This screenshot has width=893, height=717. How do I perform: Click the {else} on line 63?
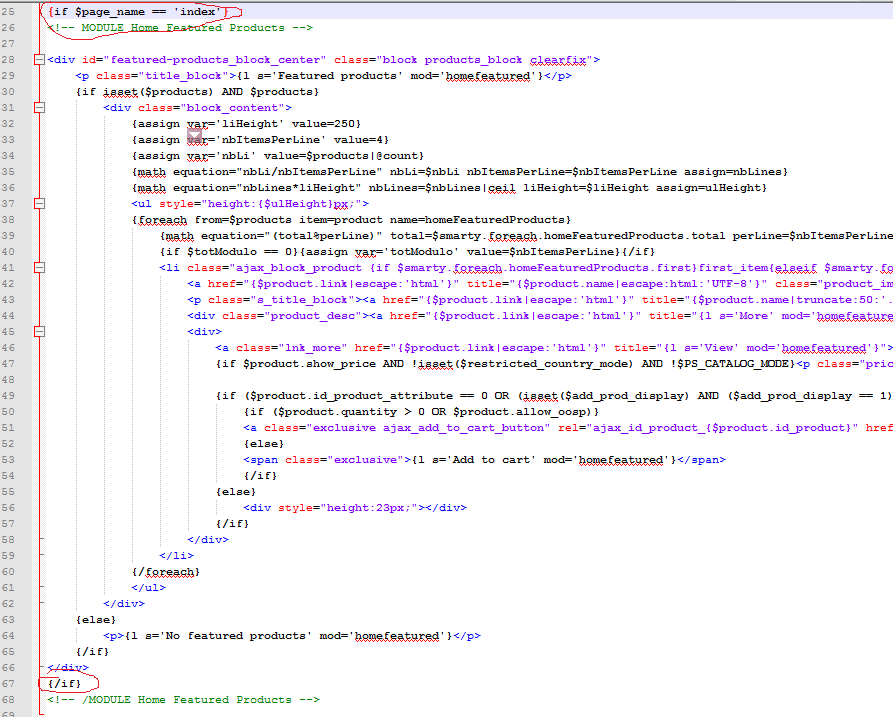tap(96, 619)
